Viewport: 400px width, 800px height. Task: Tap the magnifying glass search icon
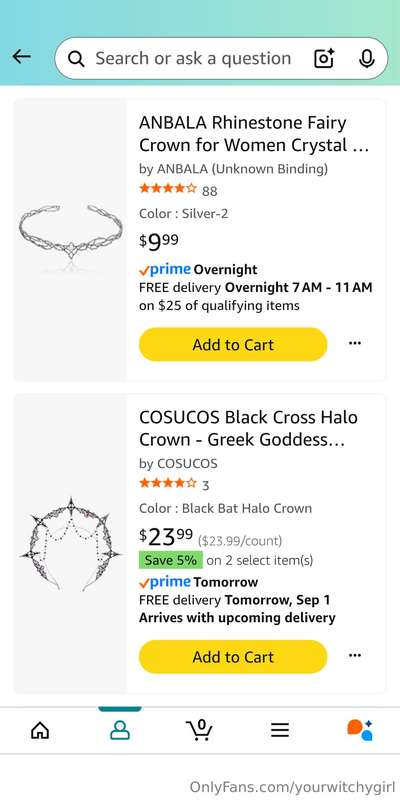click(76, 59)
